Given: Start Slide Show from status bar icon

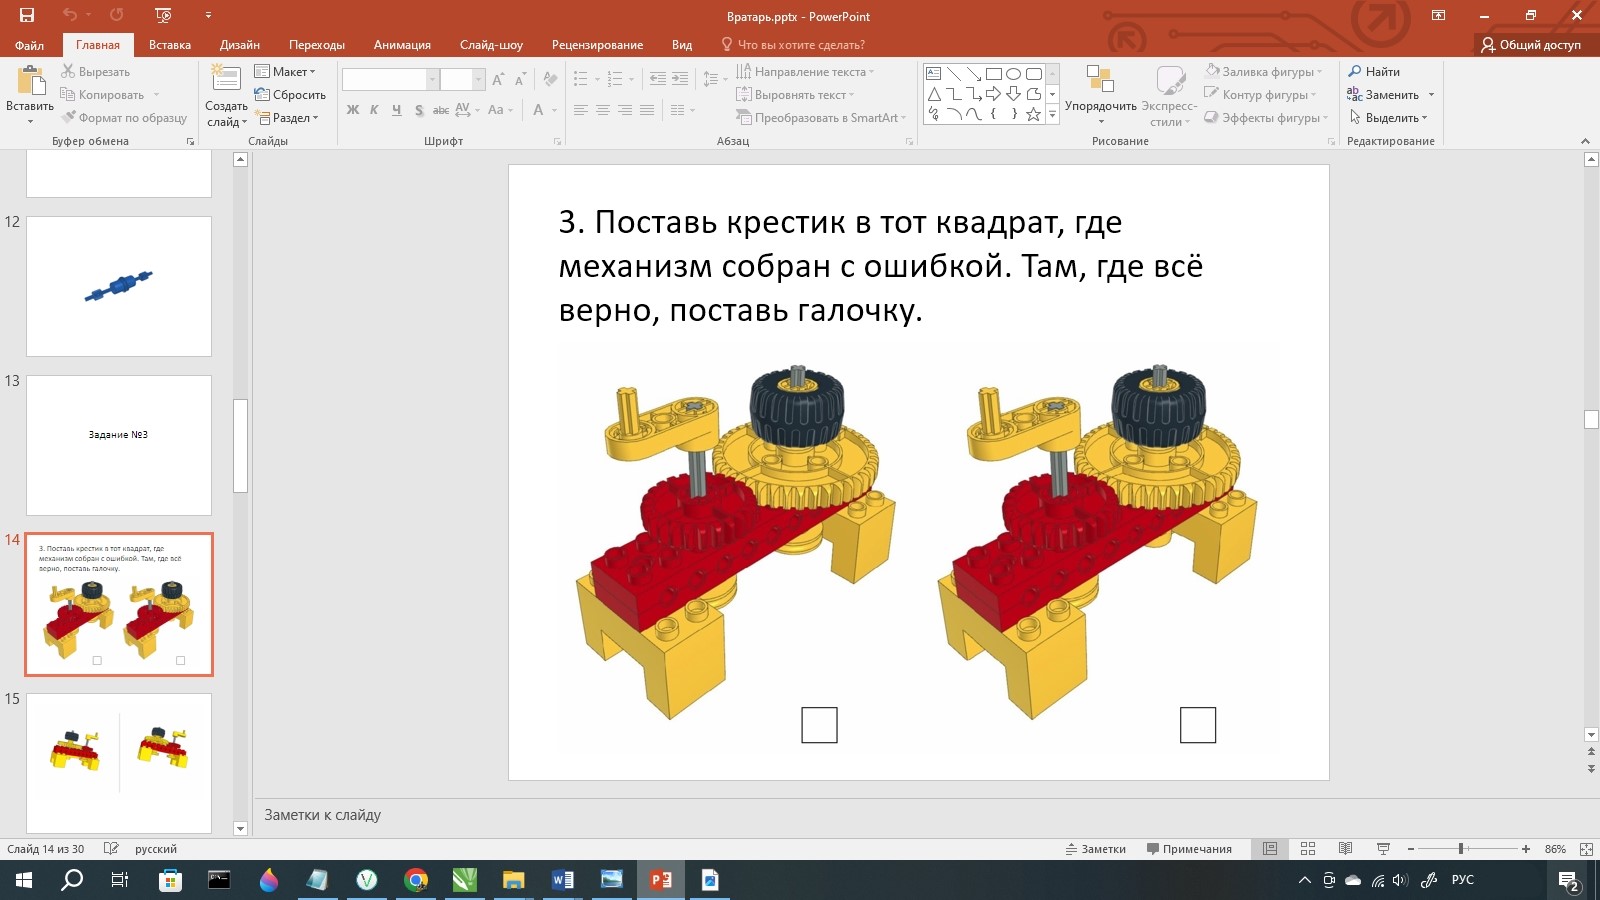Looking at the screenshot, I should point(1383,849).
